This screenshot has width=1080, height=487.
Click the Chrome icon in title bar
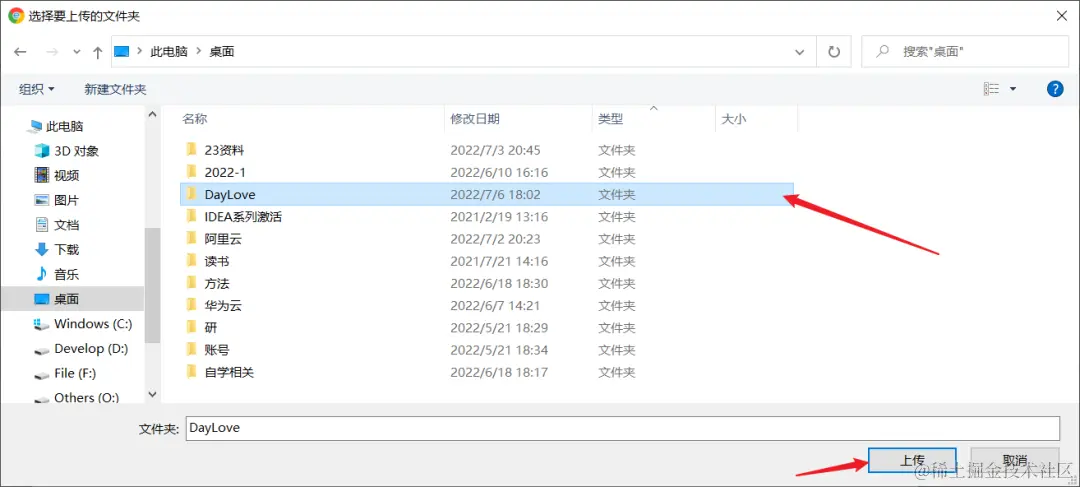tap(15, 14)
